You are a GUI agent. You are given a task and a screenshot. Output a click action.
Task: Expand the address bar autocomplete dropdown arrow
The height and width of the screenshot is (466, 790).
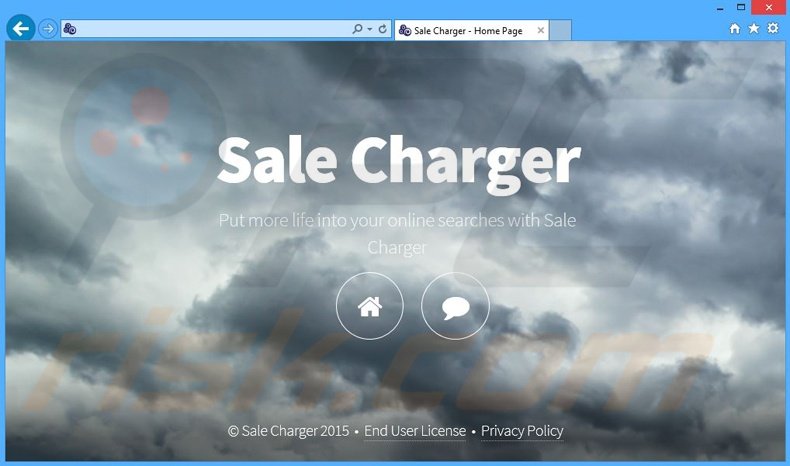point(369,29)
